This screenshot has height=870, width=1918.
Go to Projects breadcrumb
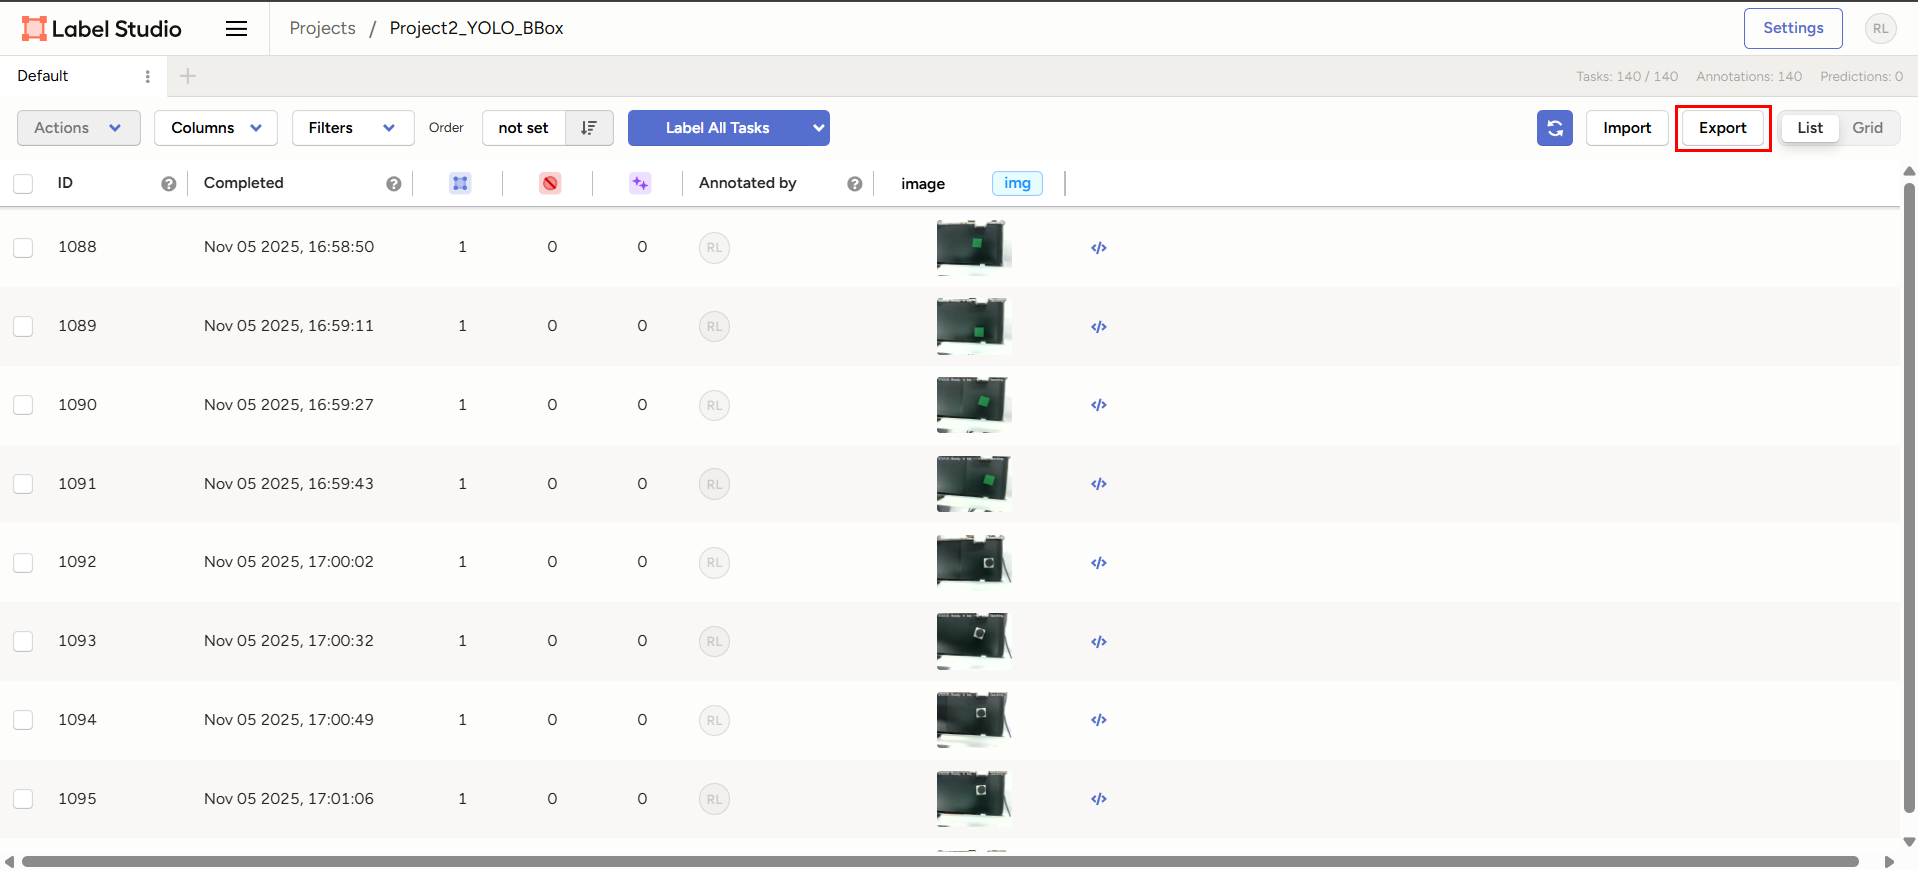coord(322,28)
